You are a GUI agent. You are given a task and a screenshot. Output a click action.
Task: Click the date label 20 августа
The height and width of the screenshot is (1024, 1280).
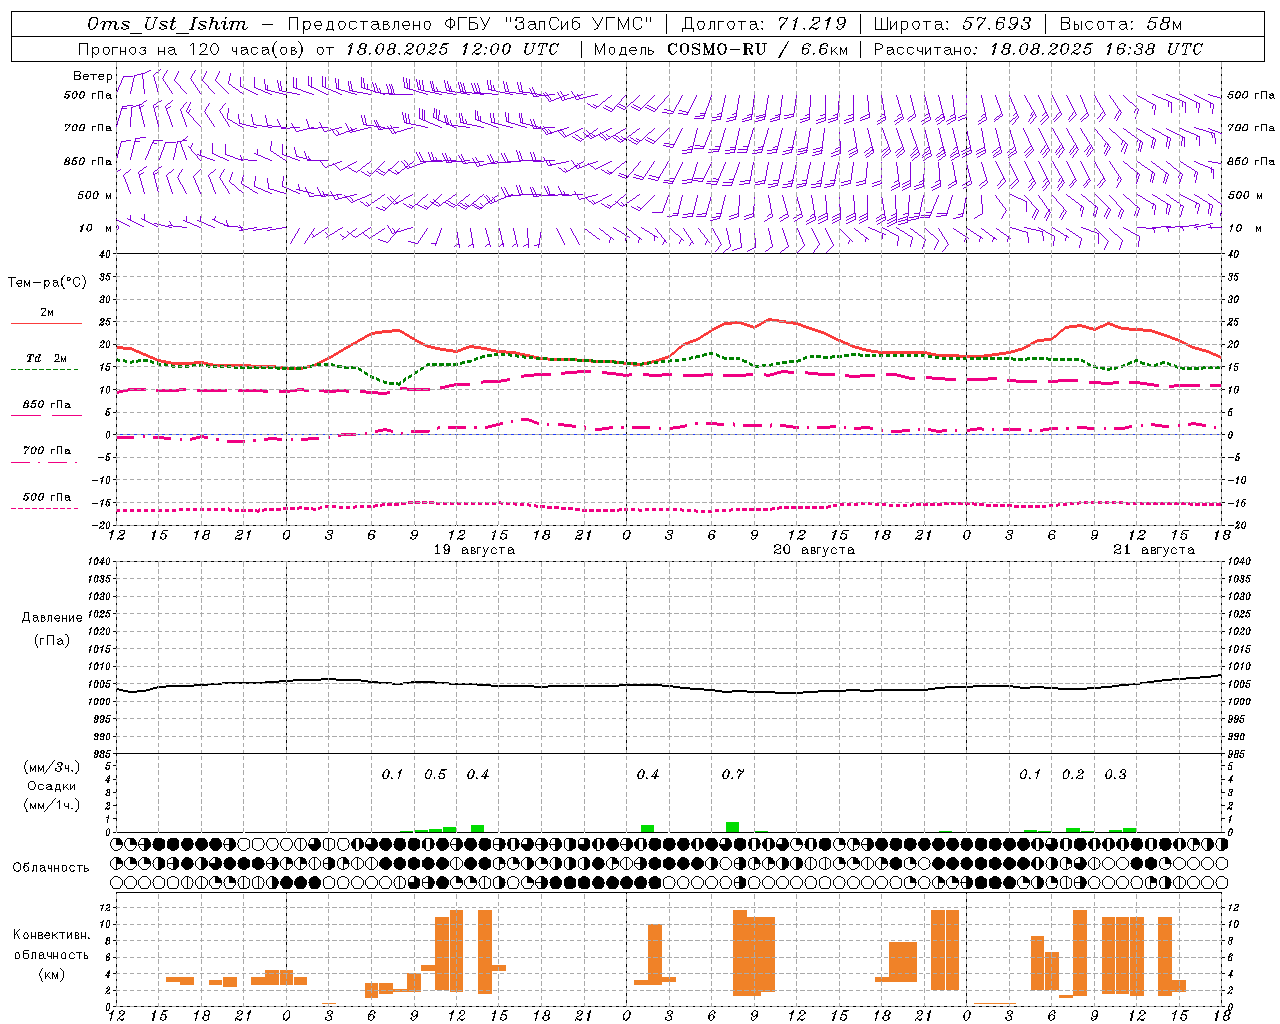[814, 550]
